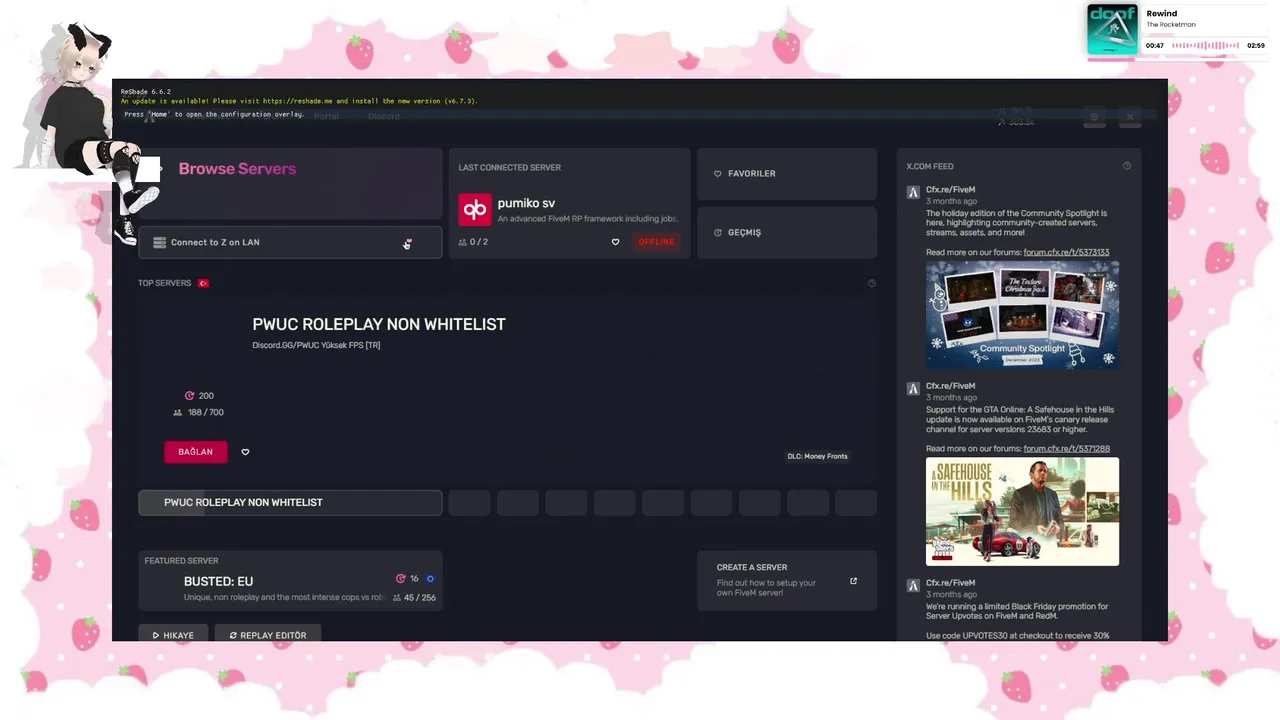Click the upvote icon beside 200
This screenshot has height=720, width=1280.
tap(190, 396)
